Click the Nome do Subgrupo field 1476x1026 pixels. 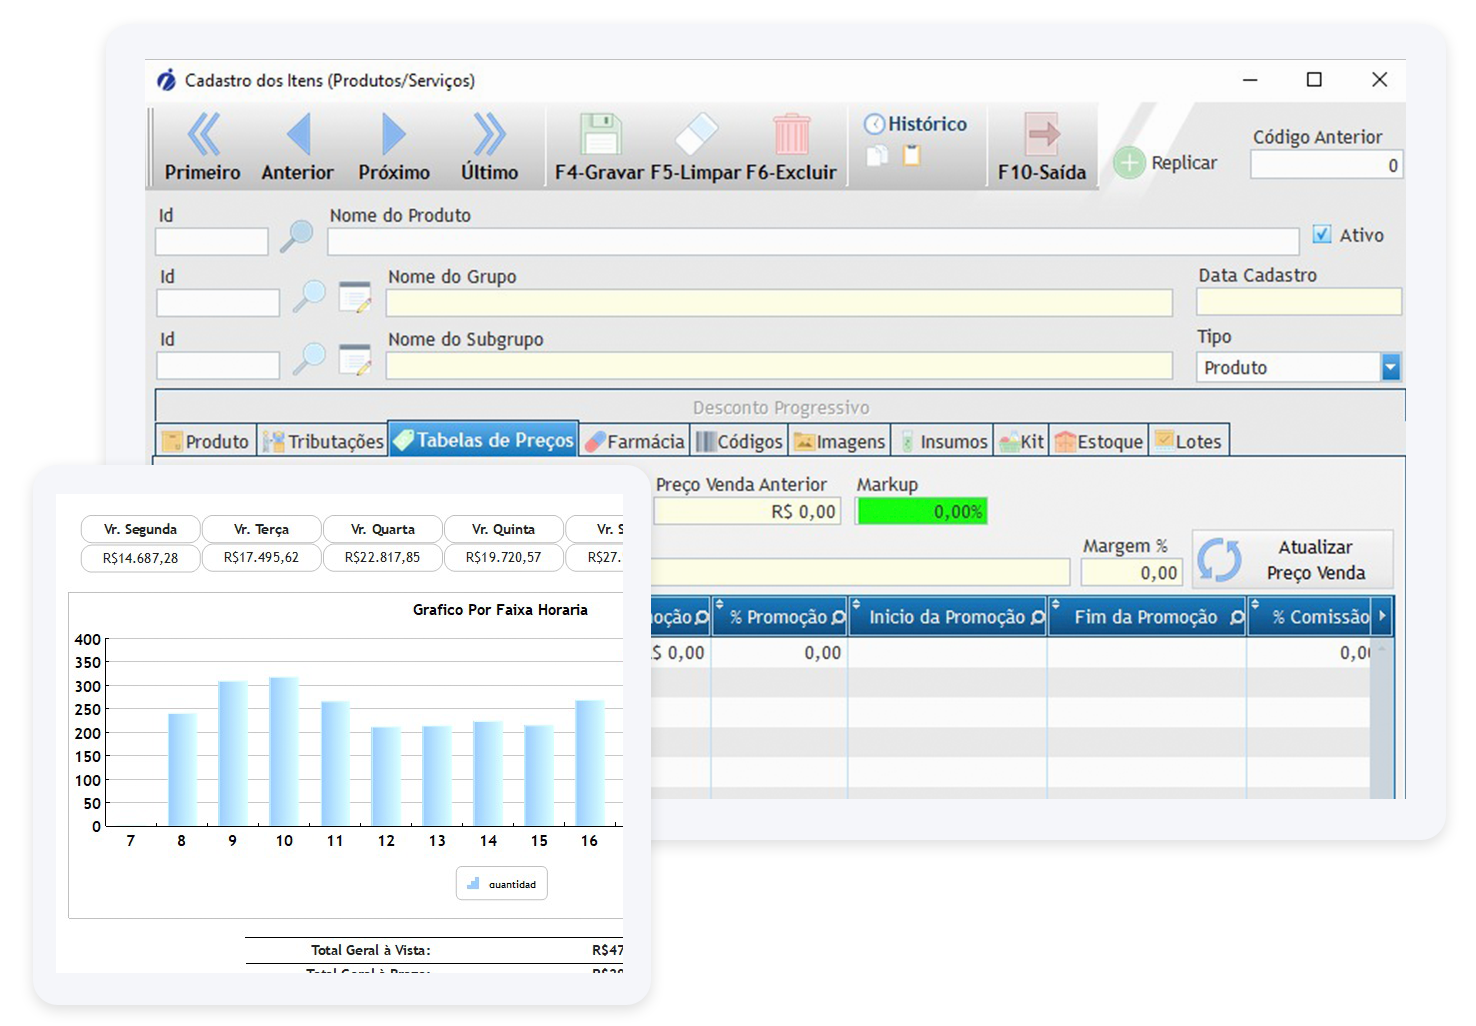[x=779, y=365]
